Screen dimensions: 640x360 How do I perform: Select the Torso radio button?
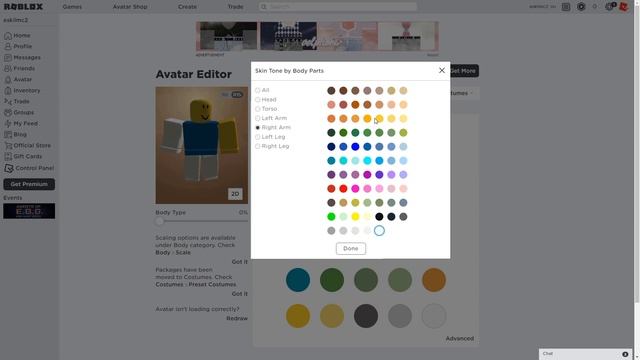(x=258, y=109)
